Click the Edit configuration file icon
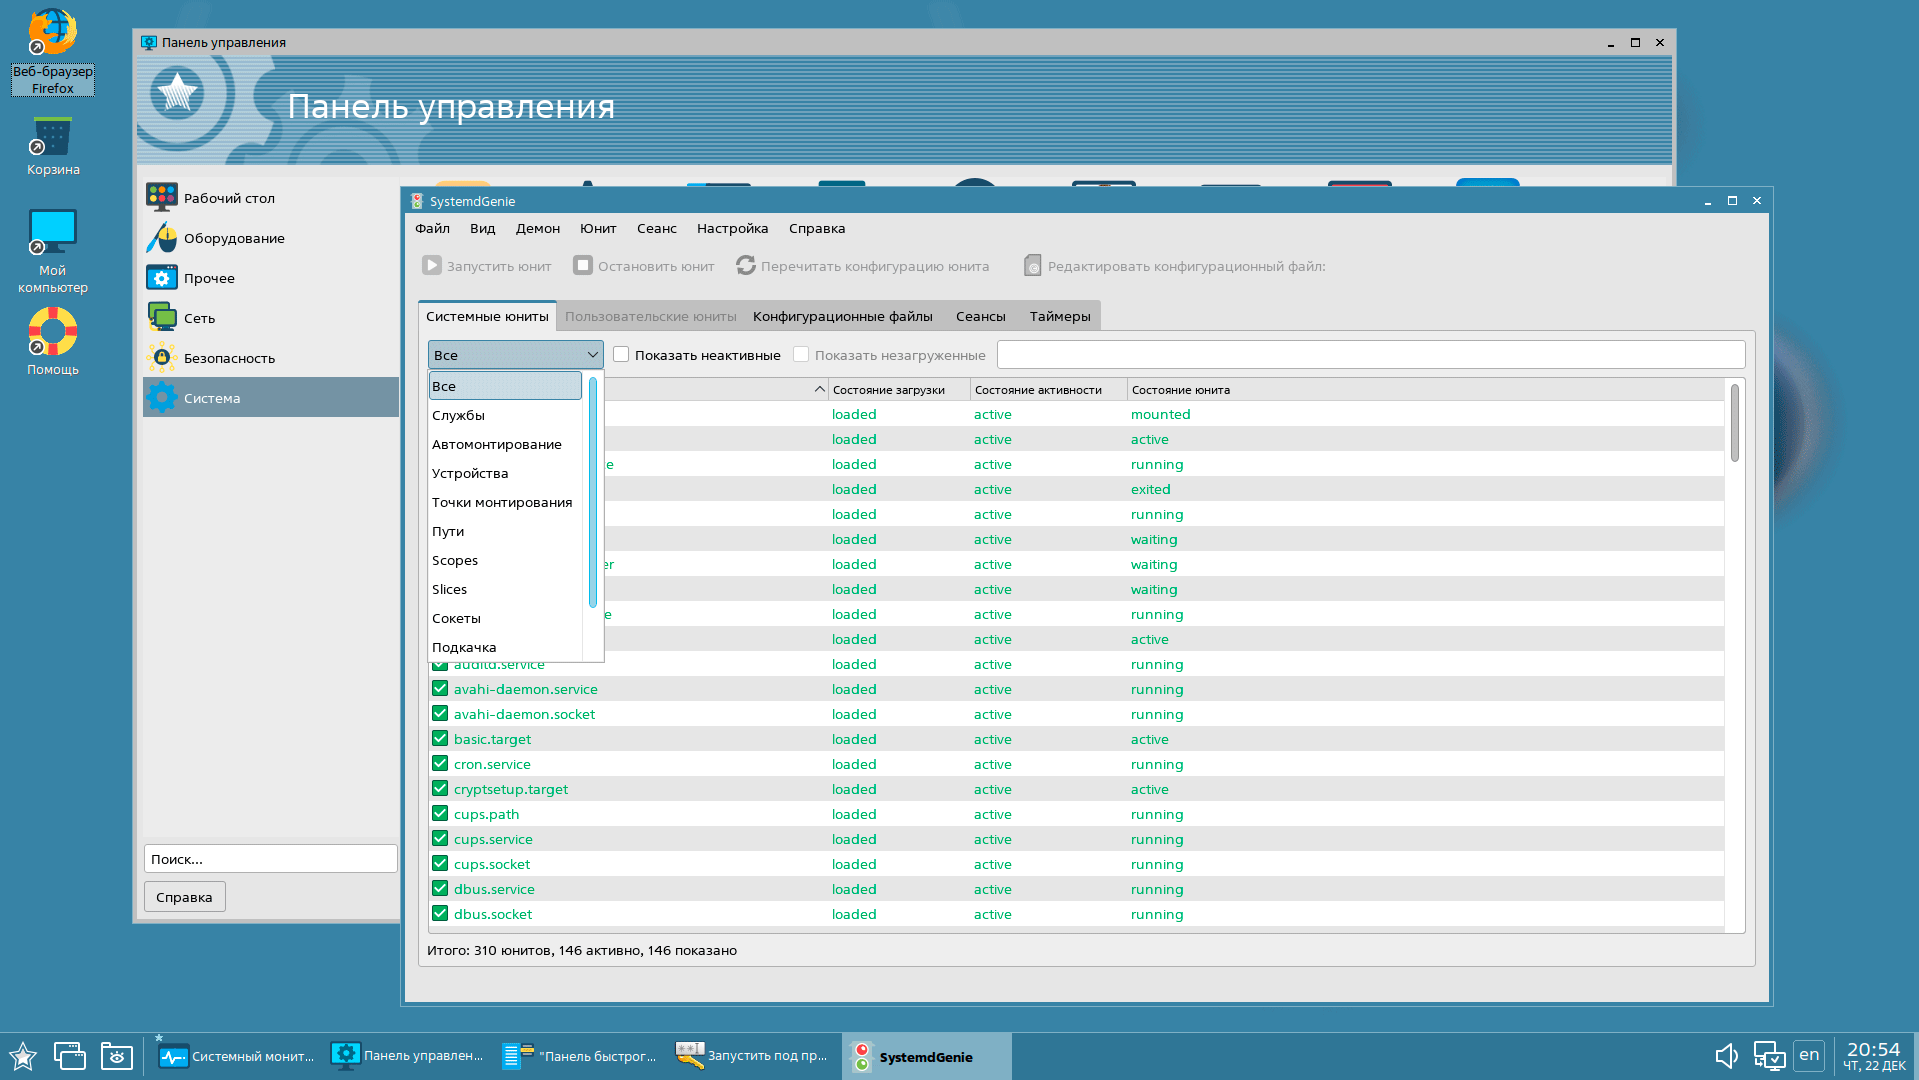Viewport: 1919px width, 1080px height. click(1033, 266)
